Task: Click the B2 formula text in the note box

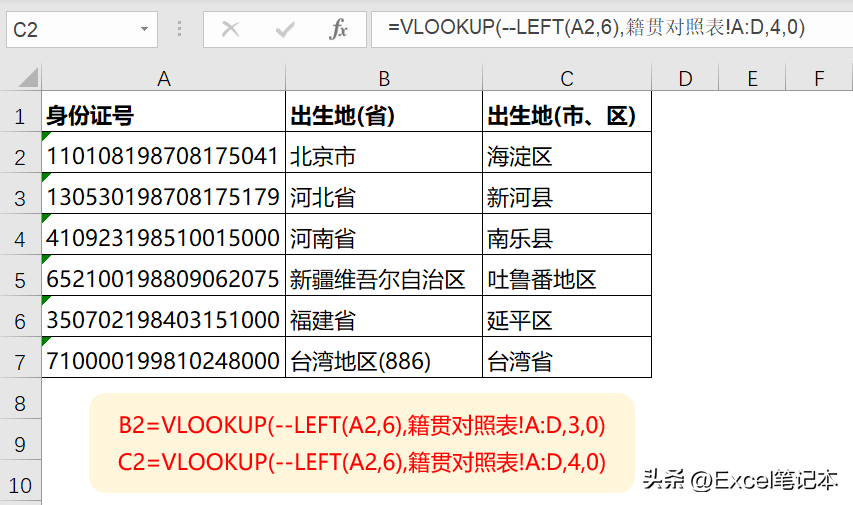Action: 362,425
